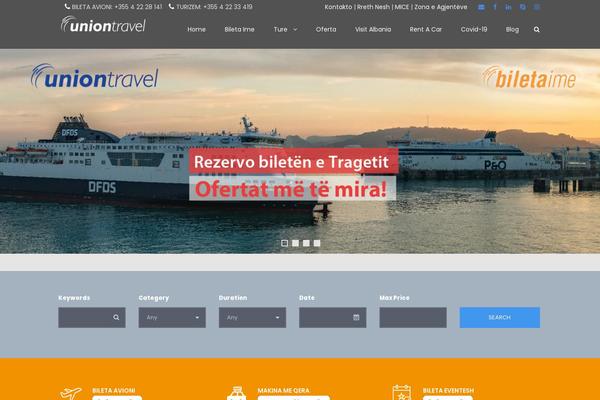Select the second slider dot

point(295,243)
